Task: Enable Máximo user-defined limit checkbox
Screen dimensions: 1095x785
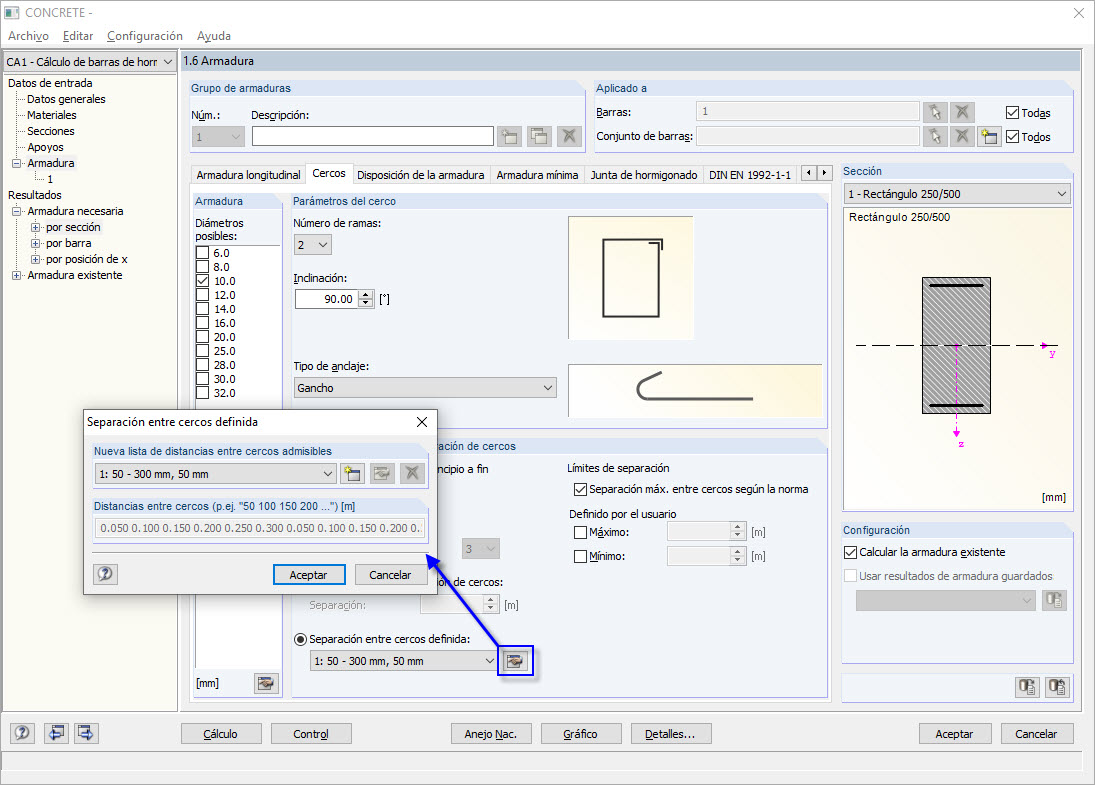Action: pos(580,532)
